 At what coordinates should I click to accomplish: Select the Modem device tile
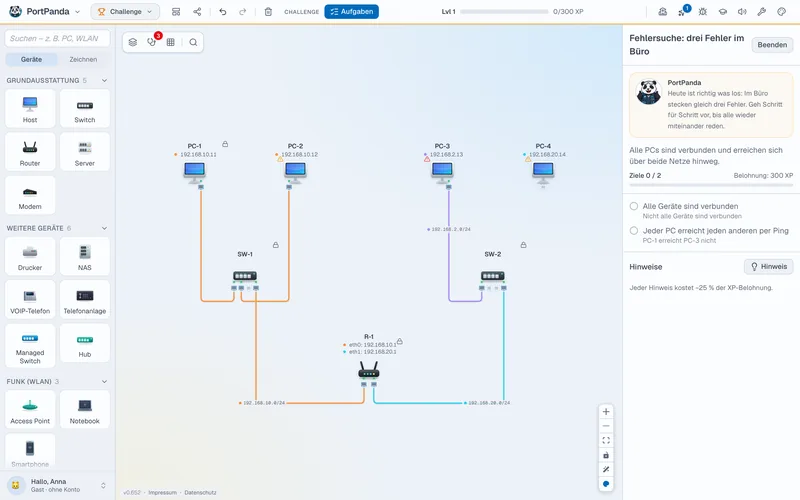tap(30, 195)
